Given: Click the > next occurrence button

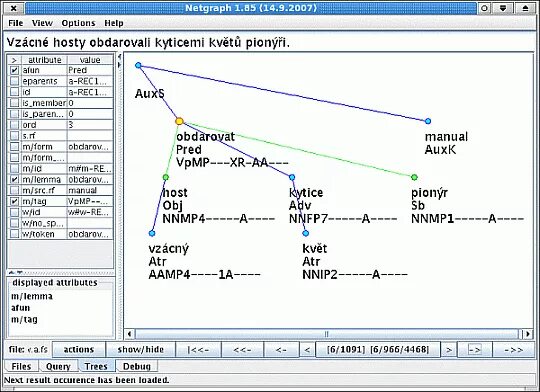Looking at the screenshot, I should tap(449, 350).
